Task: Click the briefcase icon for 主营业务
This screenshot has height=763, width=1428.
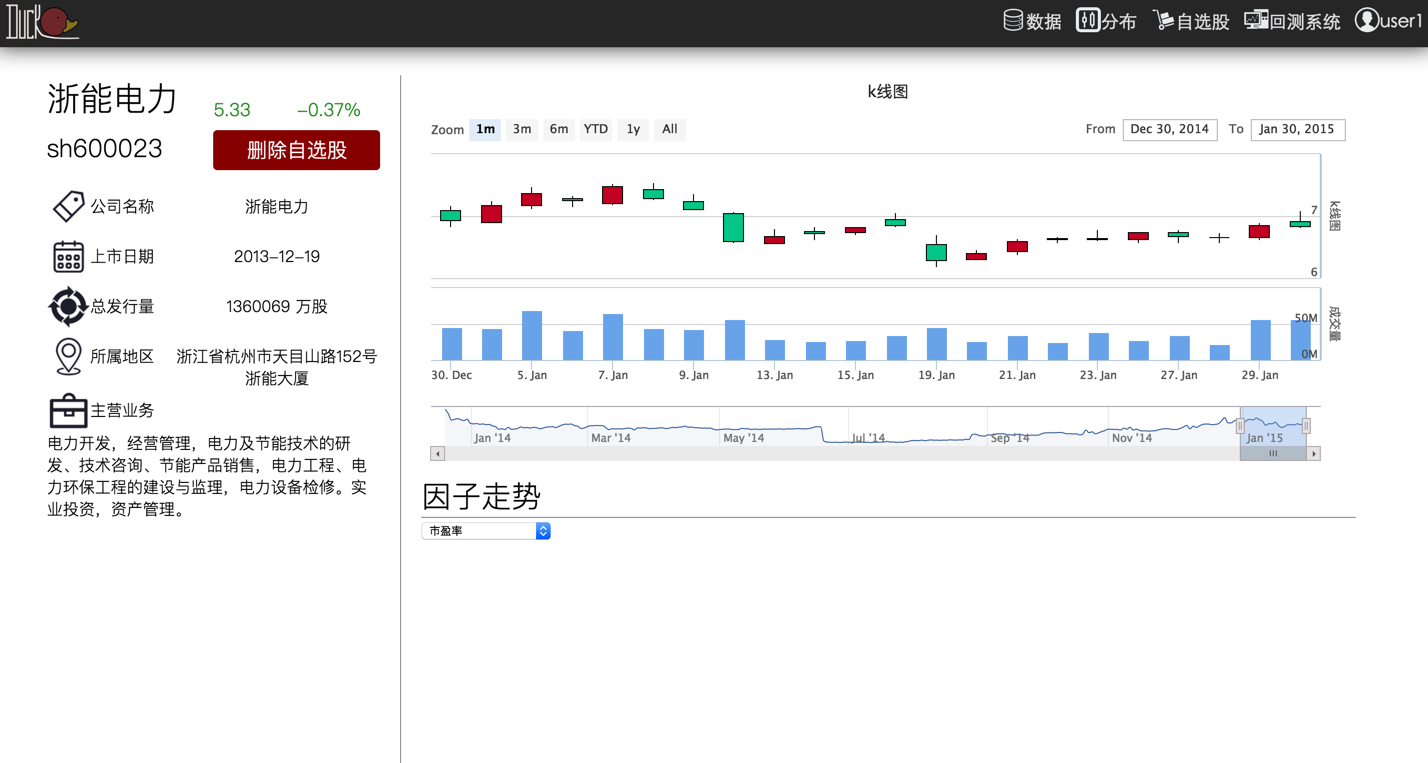Action: click(x=68, y=410)
